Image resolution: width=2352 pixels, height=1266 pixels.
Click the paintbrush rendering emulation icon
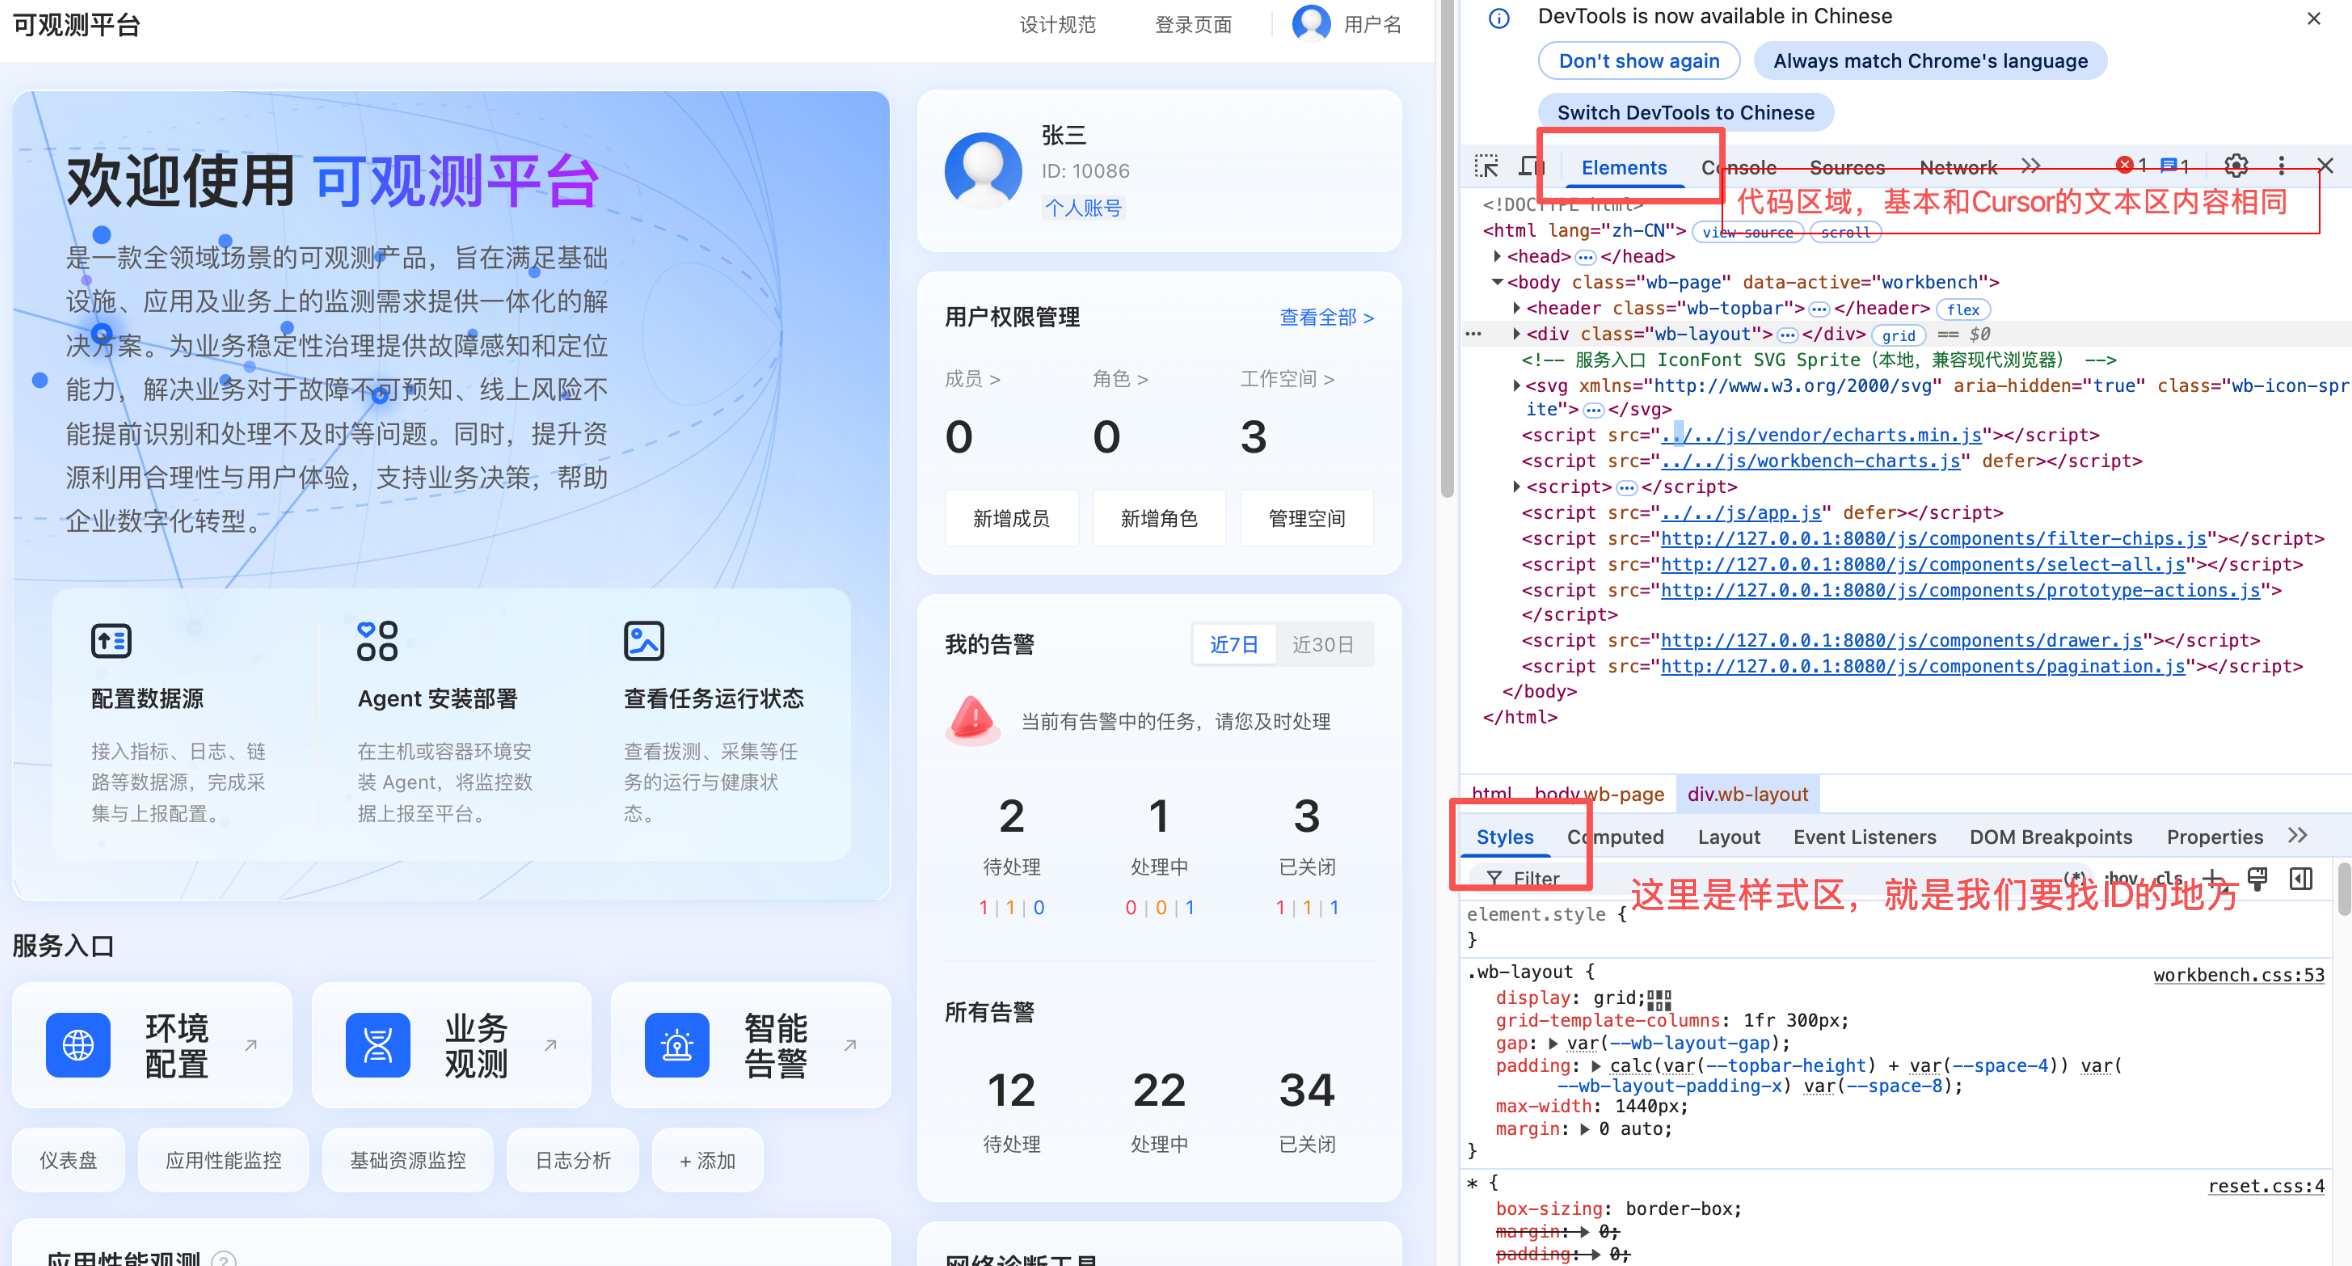[2257, 878]
